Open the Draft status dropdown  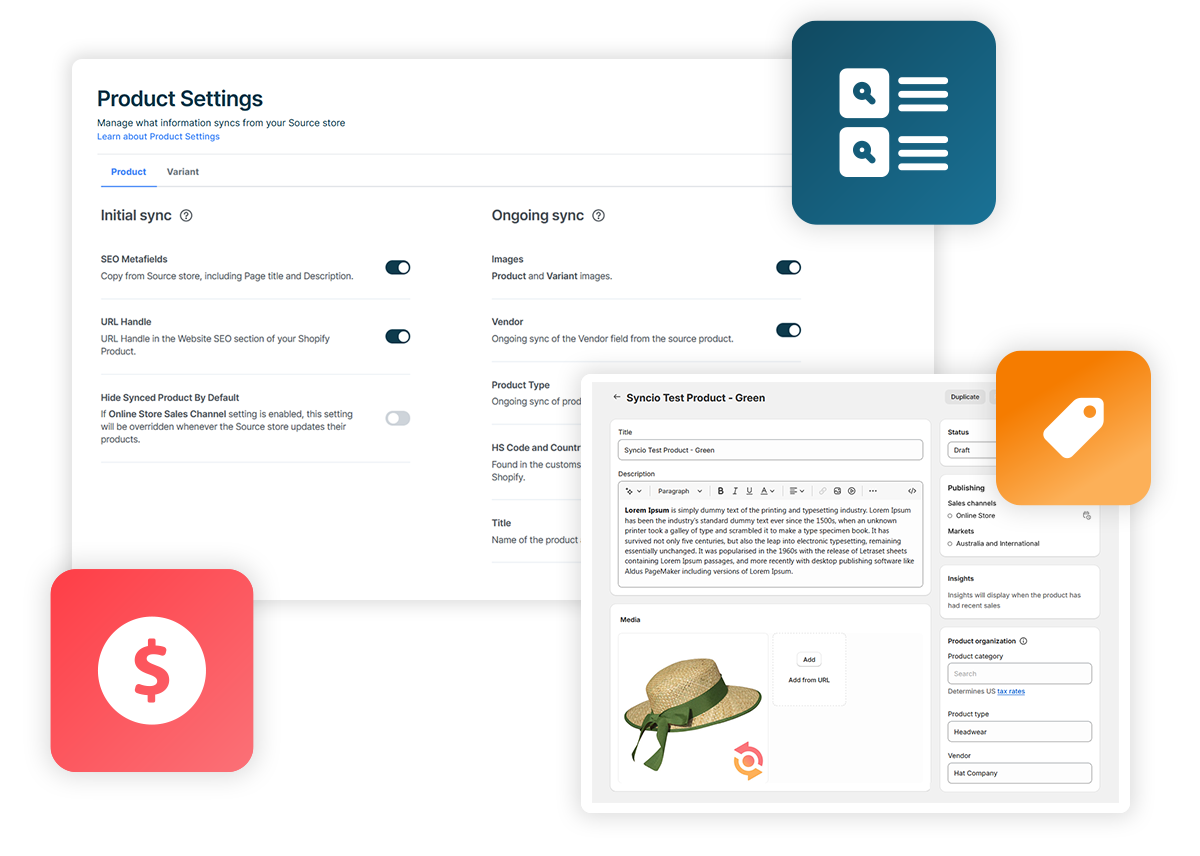click(973, 449)
